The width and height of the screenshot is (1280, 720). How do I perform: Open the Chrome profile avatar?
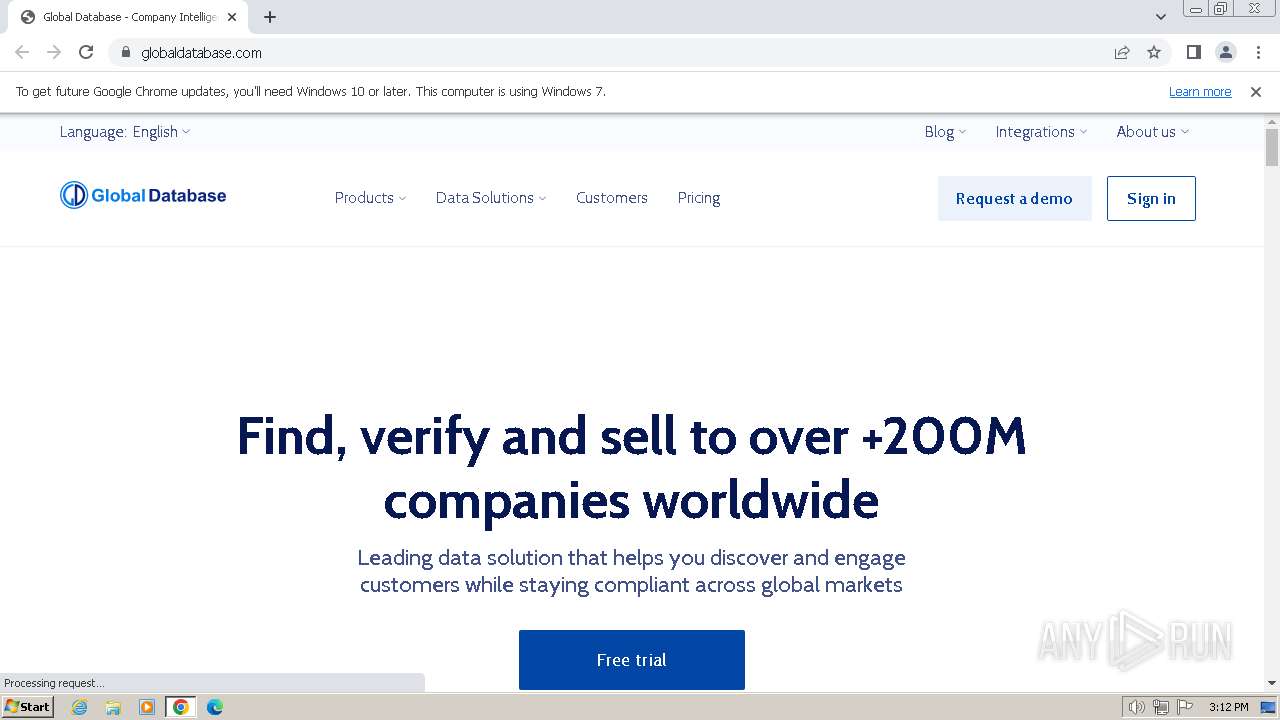[1226, 52]
